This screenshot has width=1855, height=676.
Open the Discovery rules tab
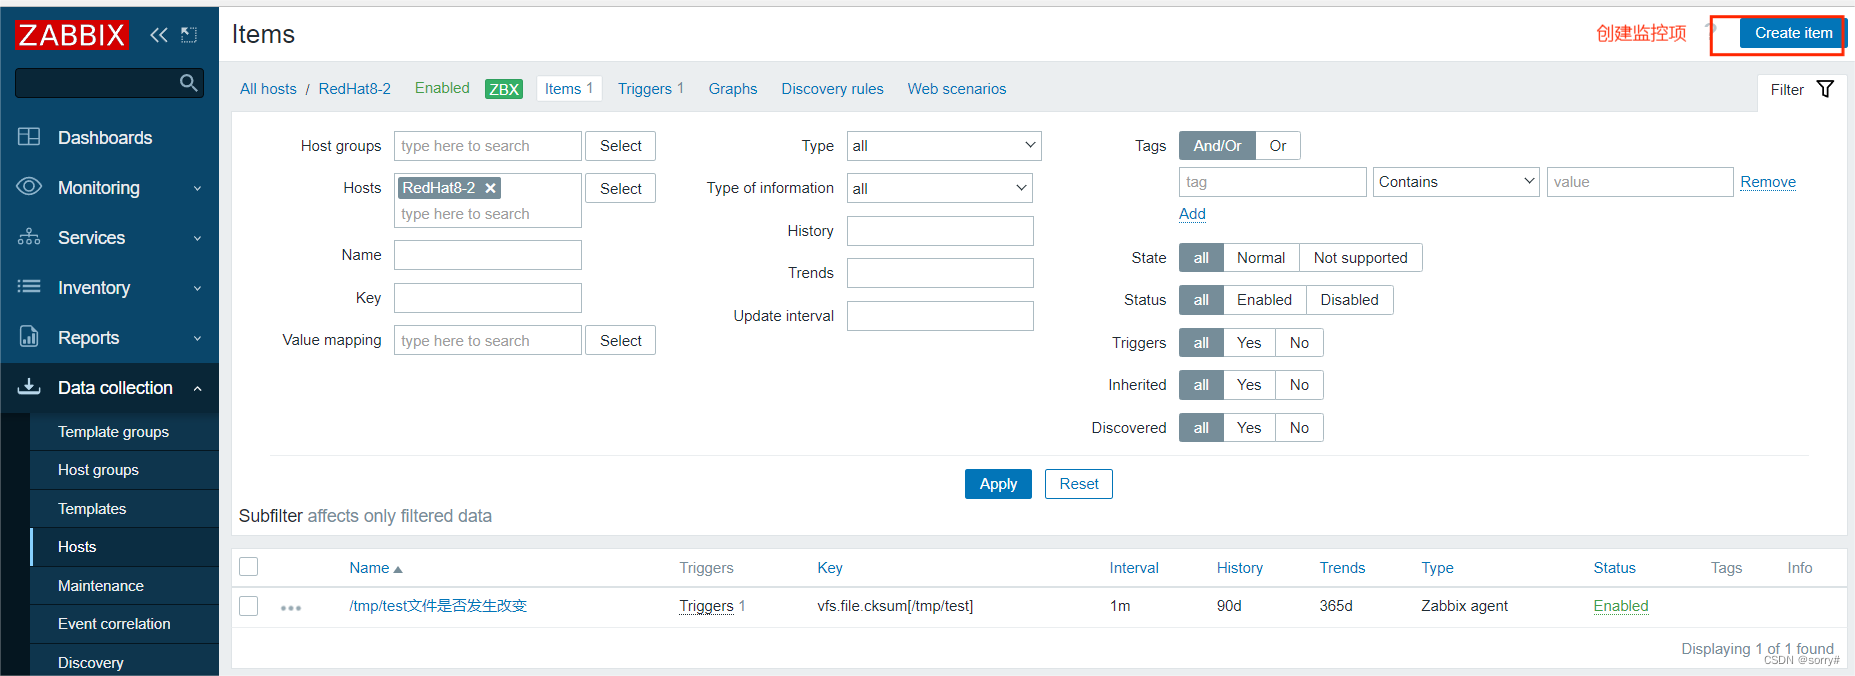[832, 89]
